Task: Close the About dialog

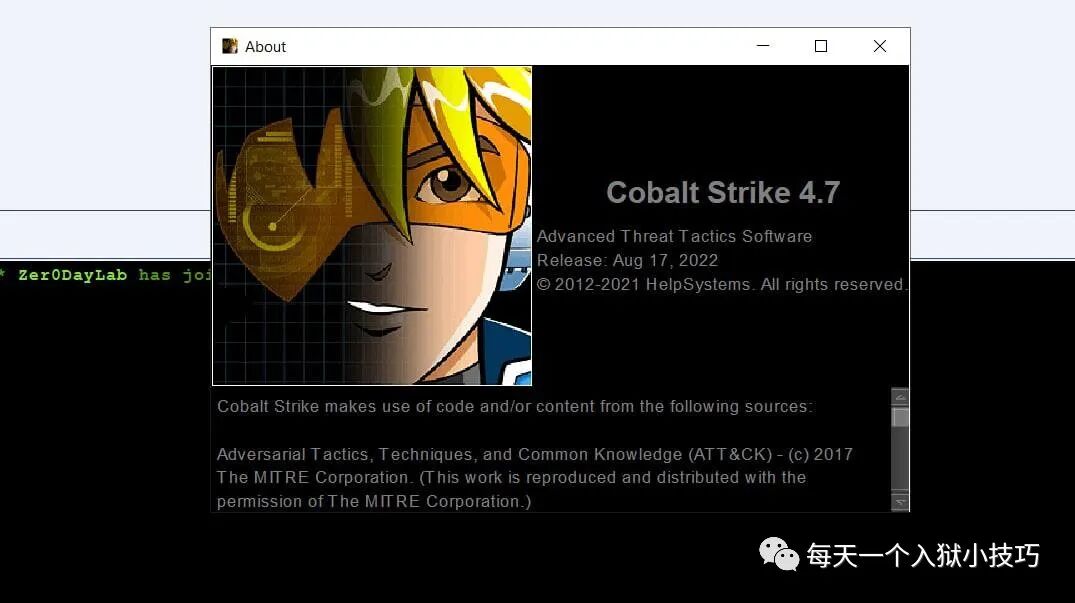Action: [880, 46]
